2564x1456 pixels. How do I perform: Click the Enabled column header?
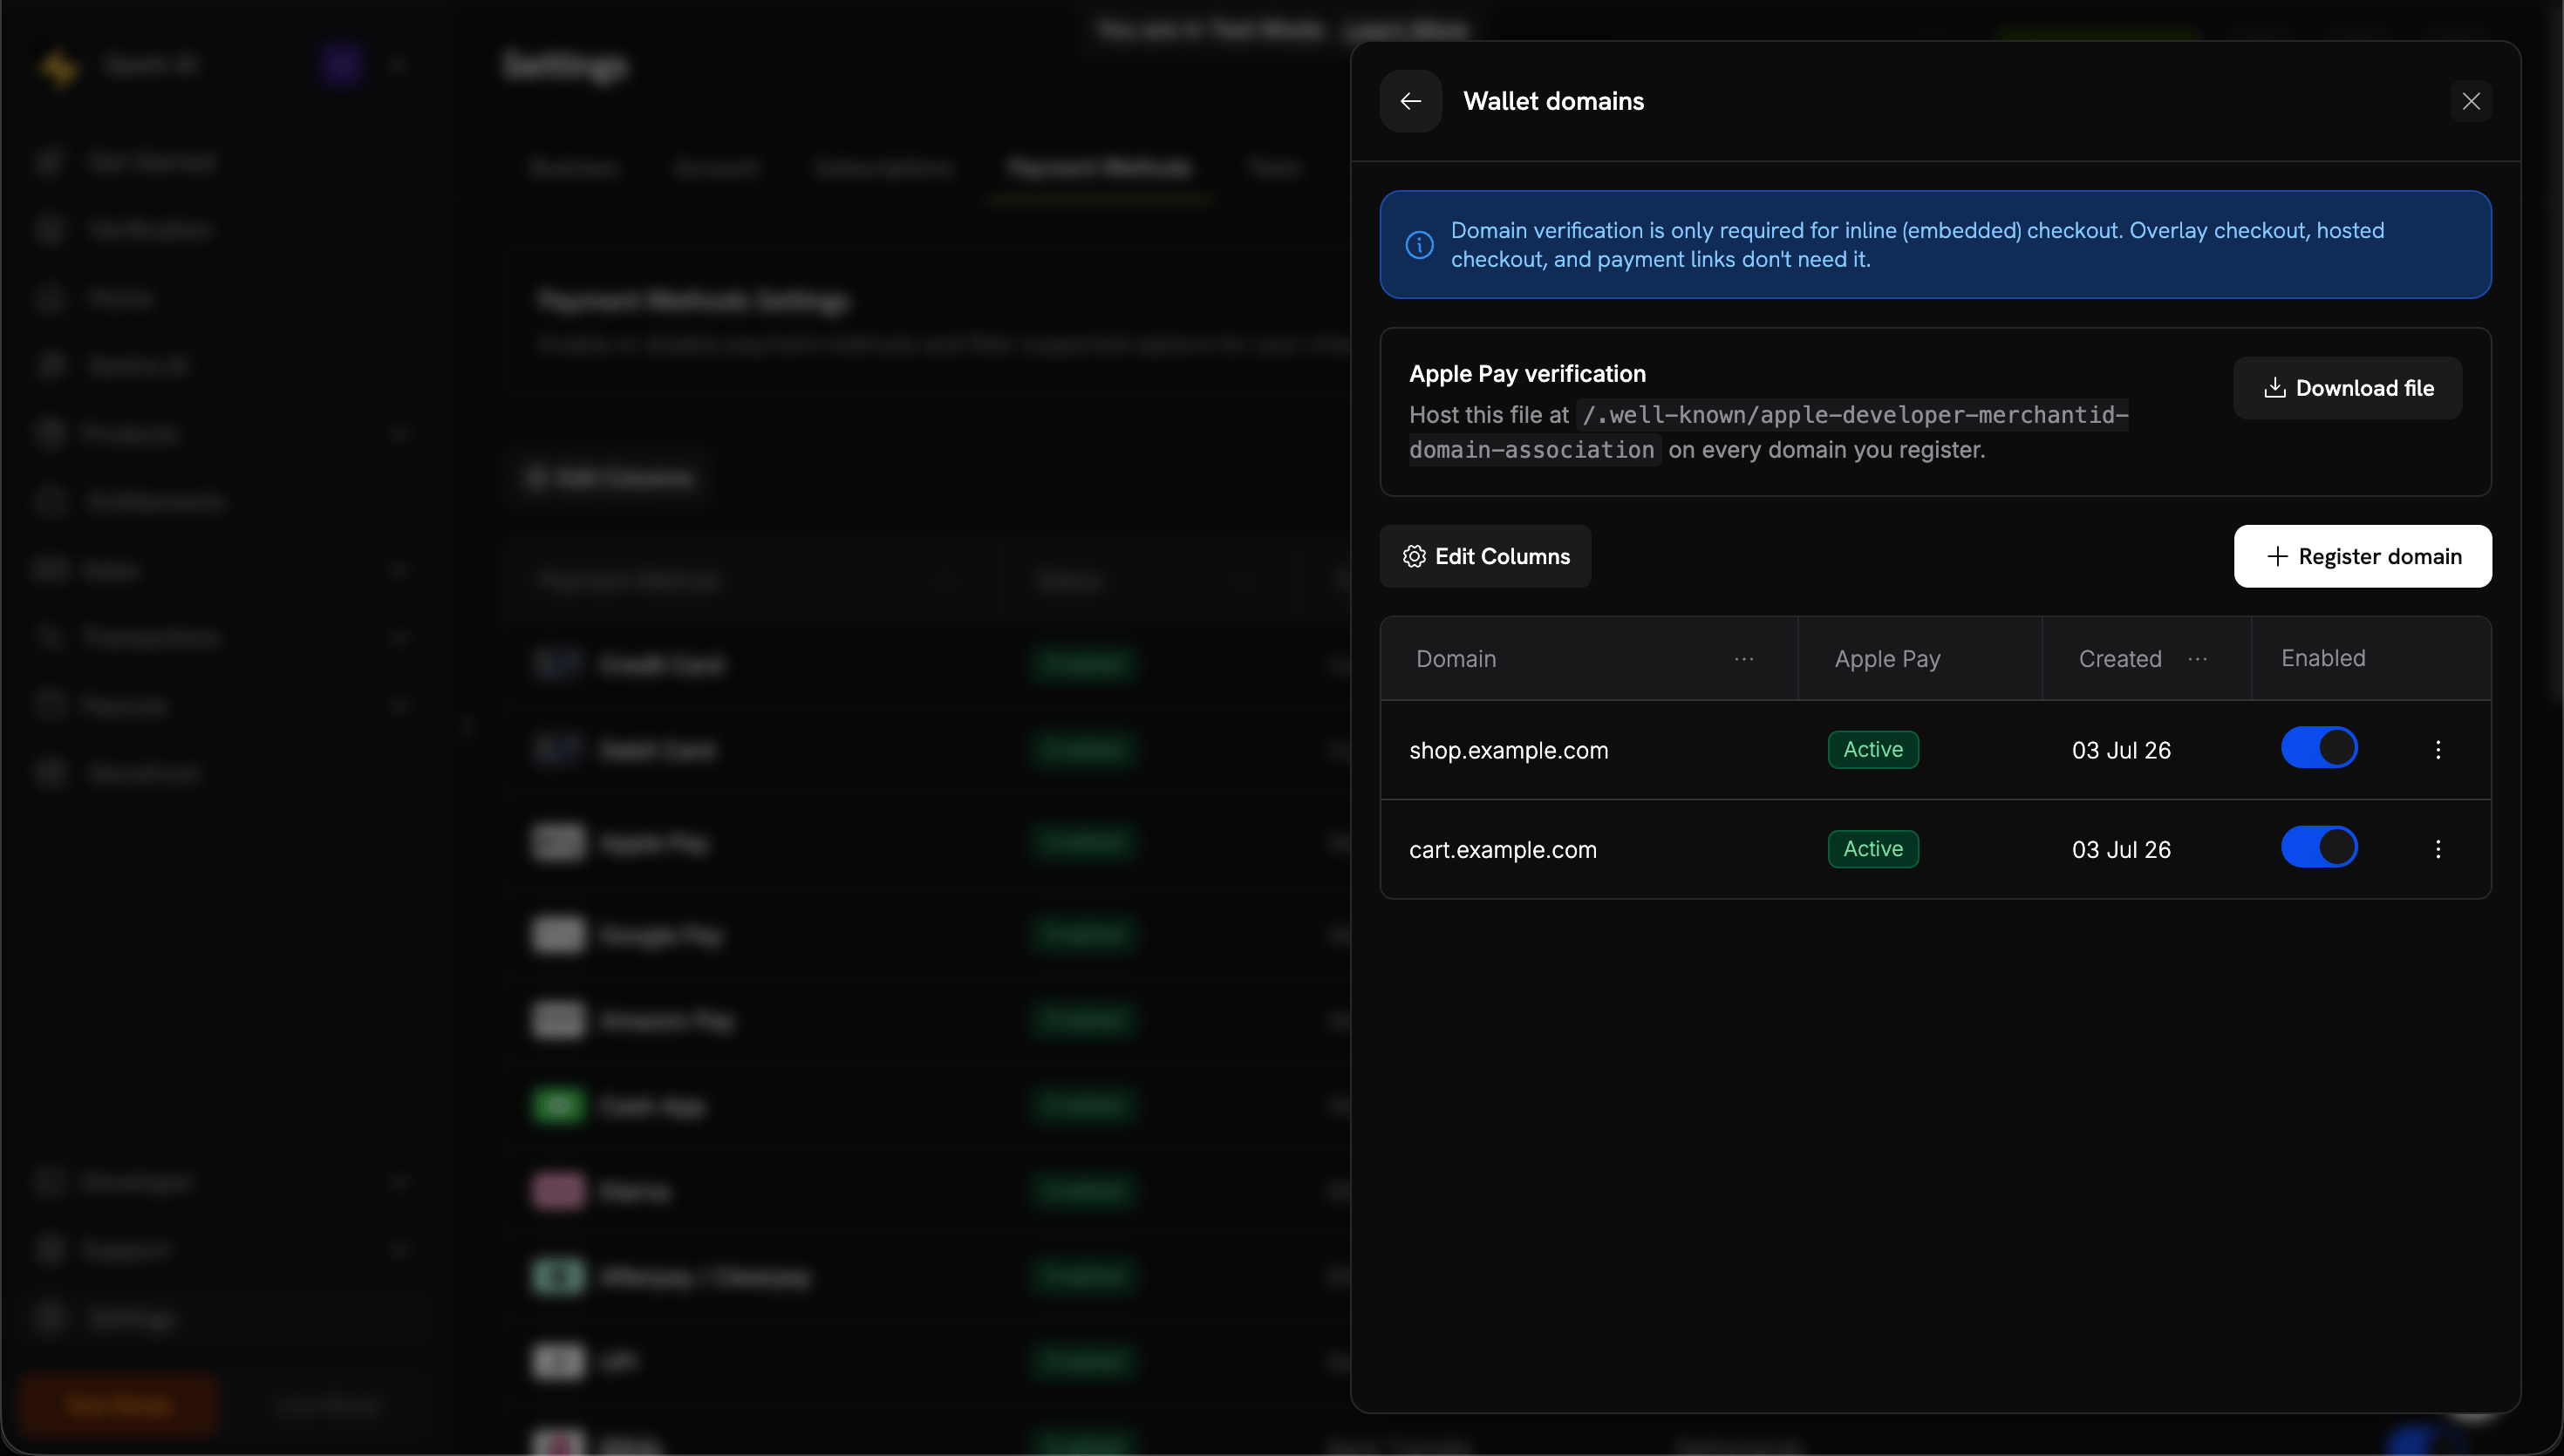coord(2323,658)
